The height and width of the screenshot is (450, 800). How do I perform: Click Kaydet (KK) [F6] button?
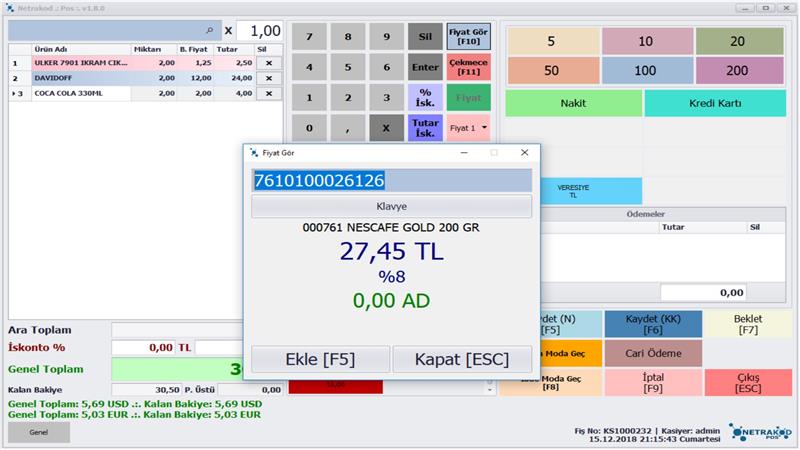[x=653, y=324]
